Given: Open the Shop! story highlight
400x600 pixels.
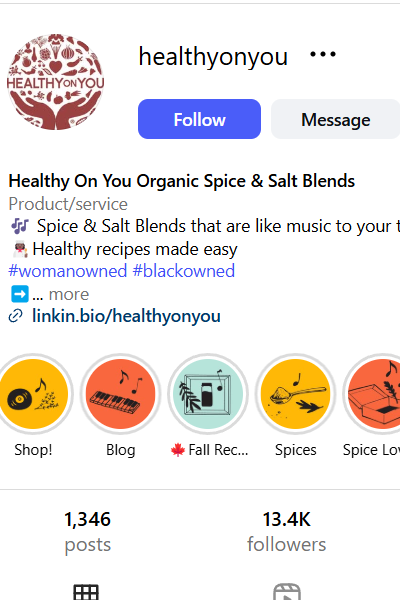Looking at the screenshot, I should (x=34, y=394).
